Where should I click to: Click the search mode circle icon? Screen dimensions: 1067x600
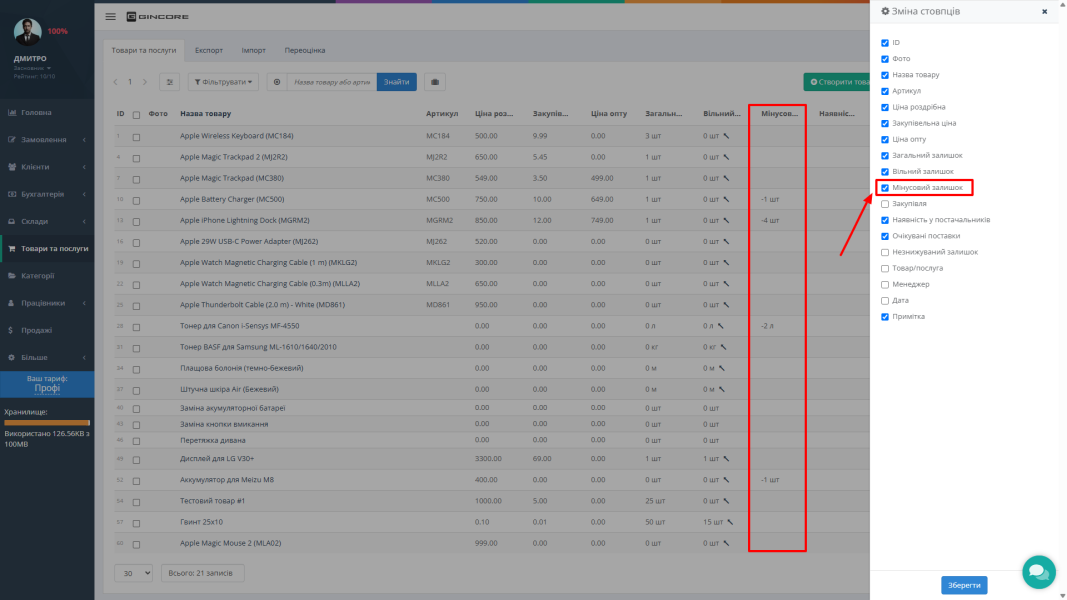(x=277, y=82)
